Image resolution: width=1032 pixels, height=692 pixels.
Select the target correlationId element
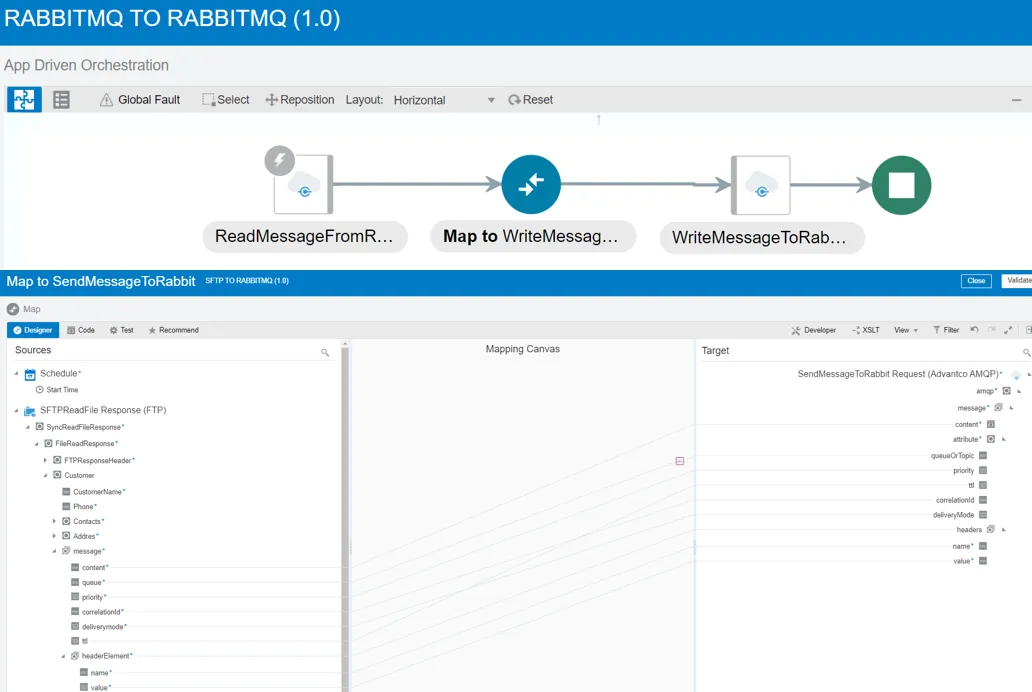pos(955,500)
